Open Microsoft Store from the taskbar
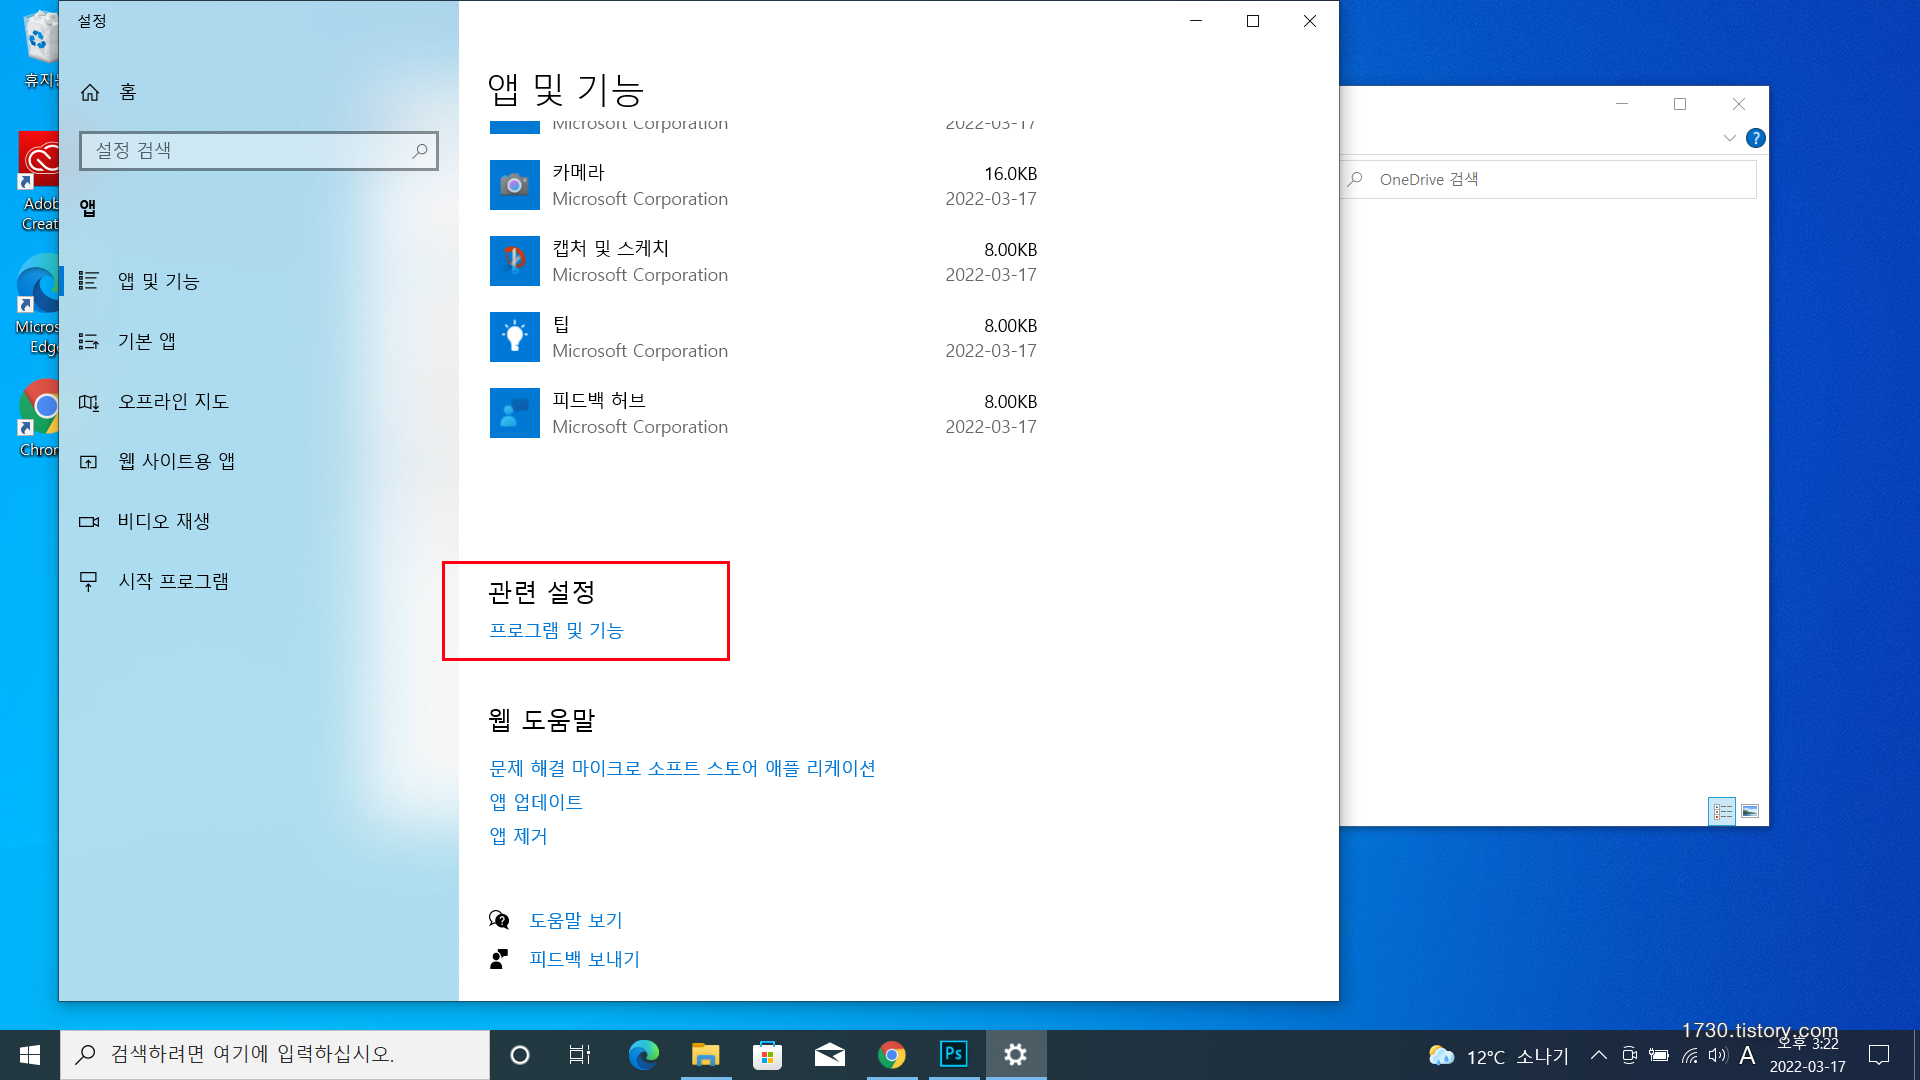 coord(767,1054)
